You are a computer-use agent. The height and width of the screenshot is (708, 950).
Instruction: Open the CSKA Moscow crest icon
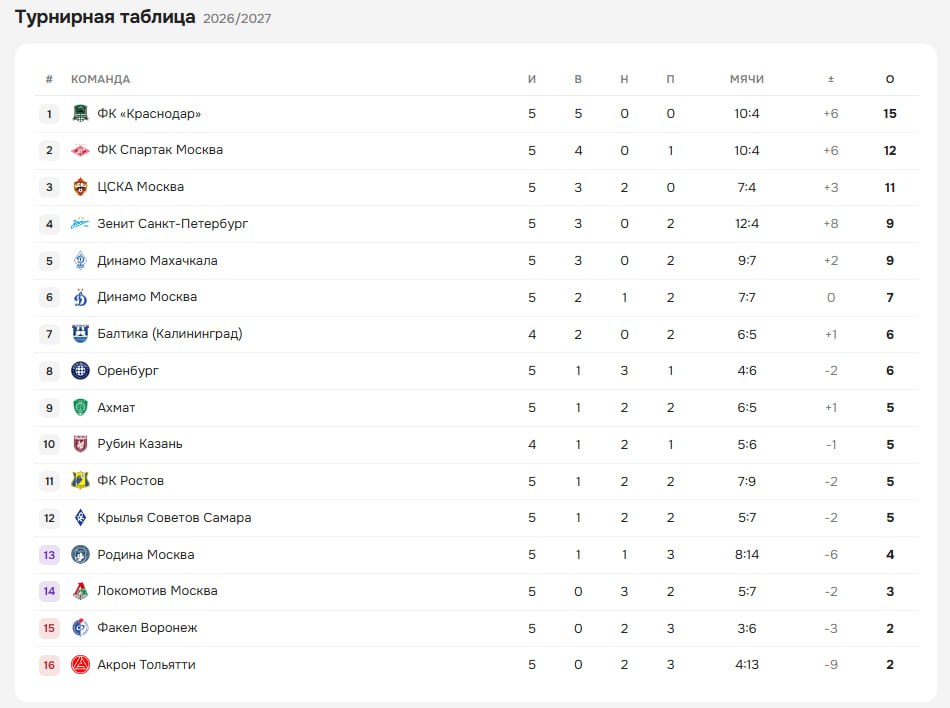(80, 187)
